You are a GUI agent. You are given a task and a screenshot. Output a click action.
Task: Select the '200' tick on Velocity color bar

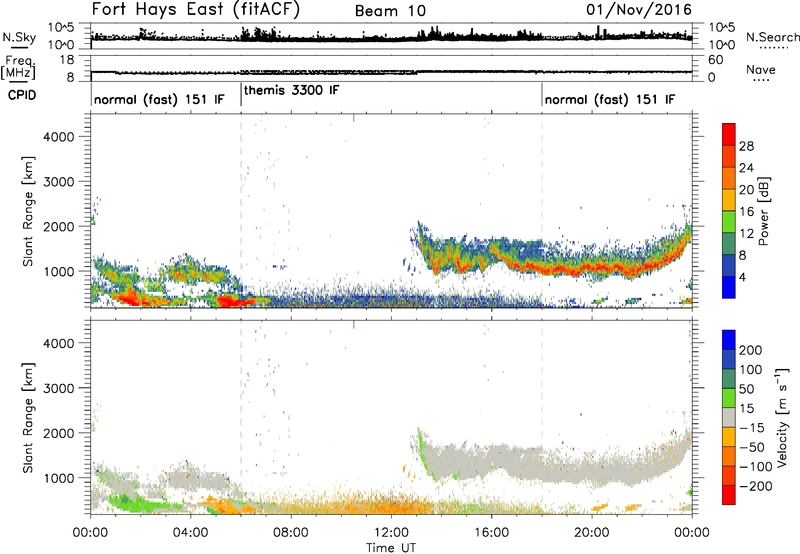click(x=750, y=350)
